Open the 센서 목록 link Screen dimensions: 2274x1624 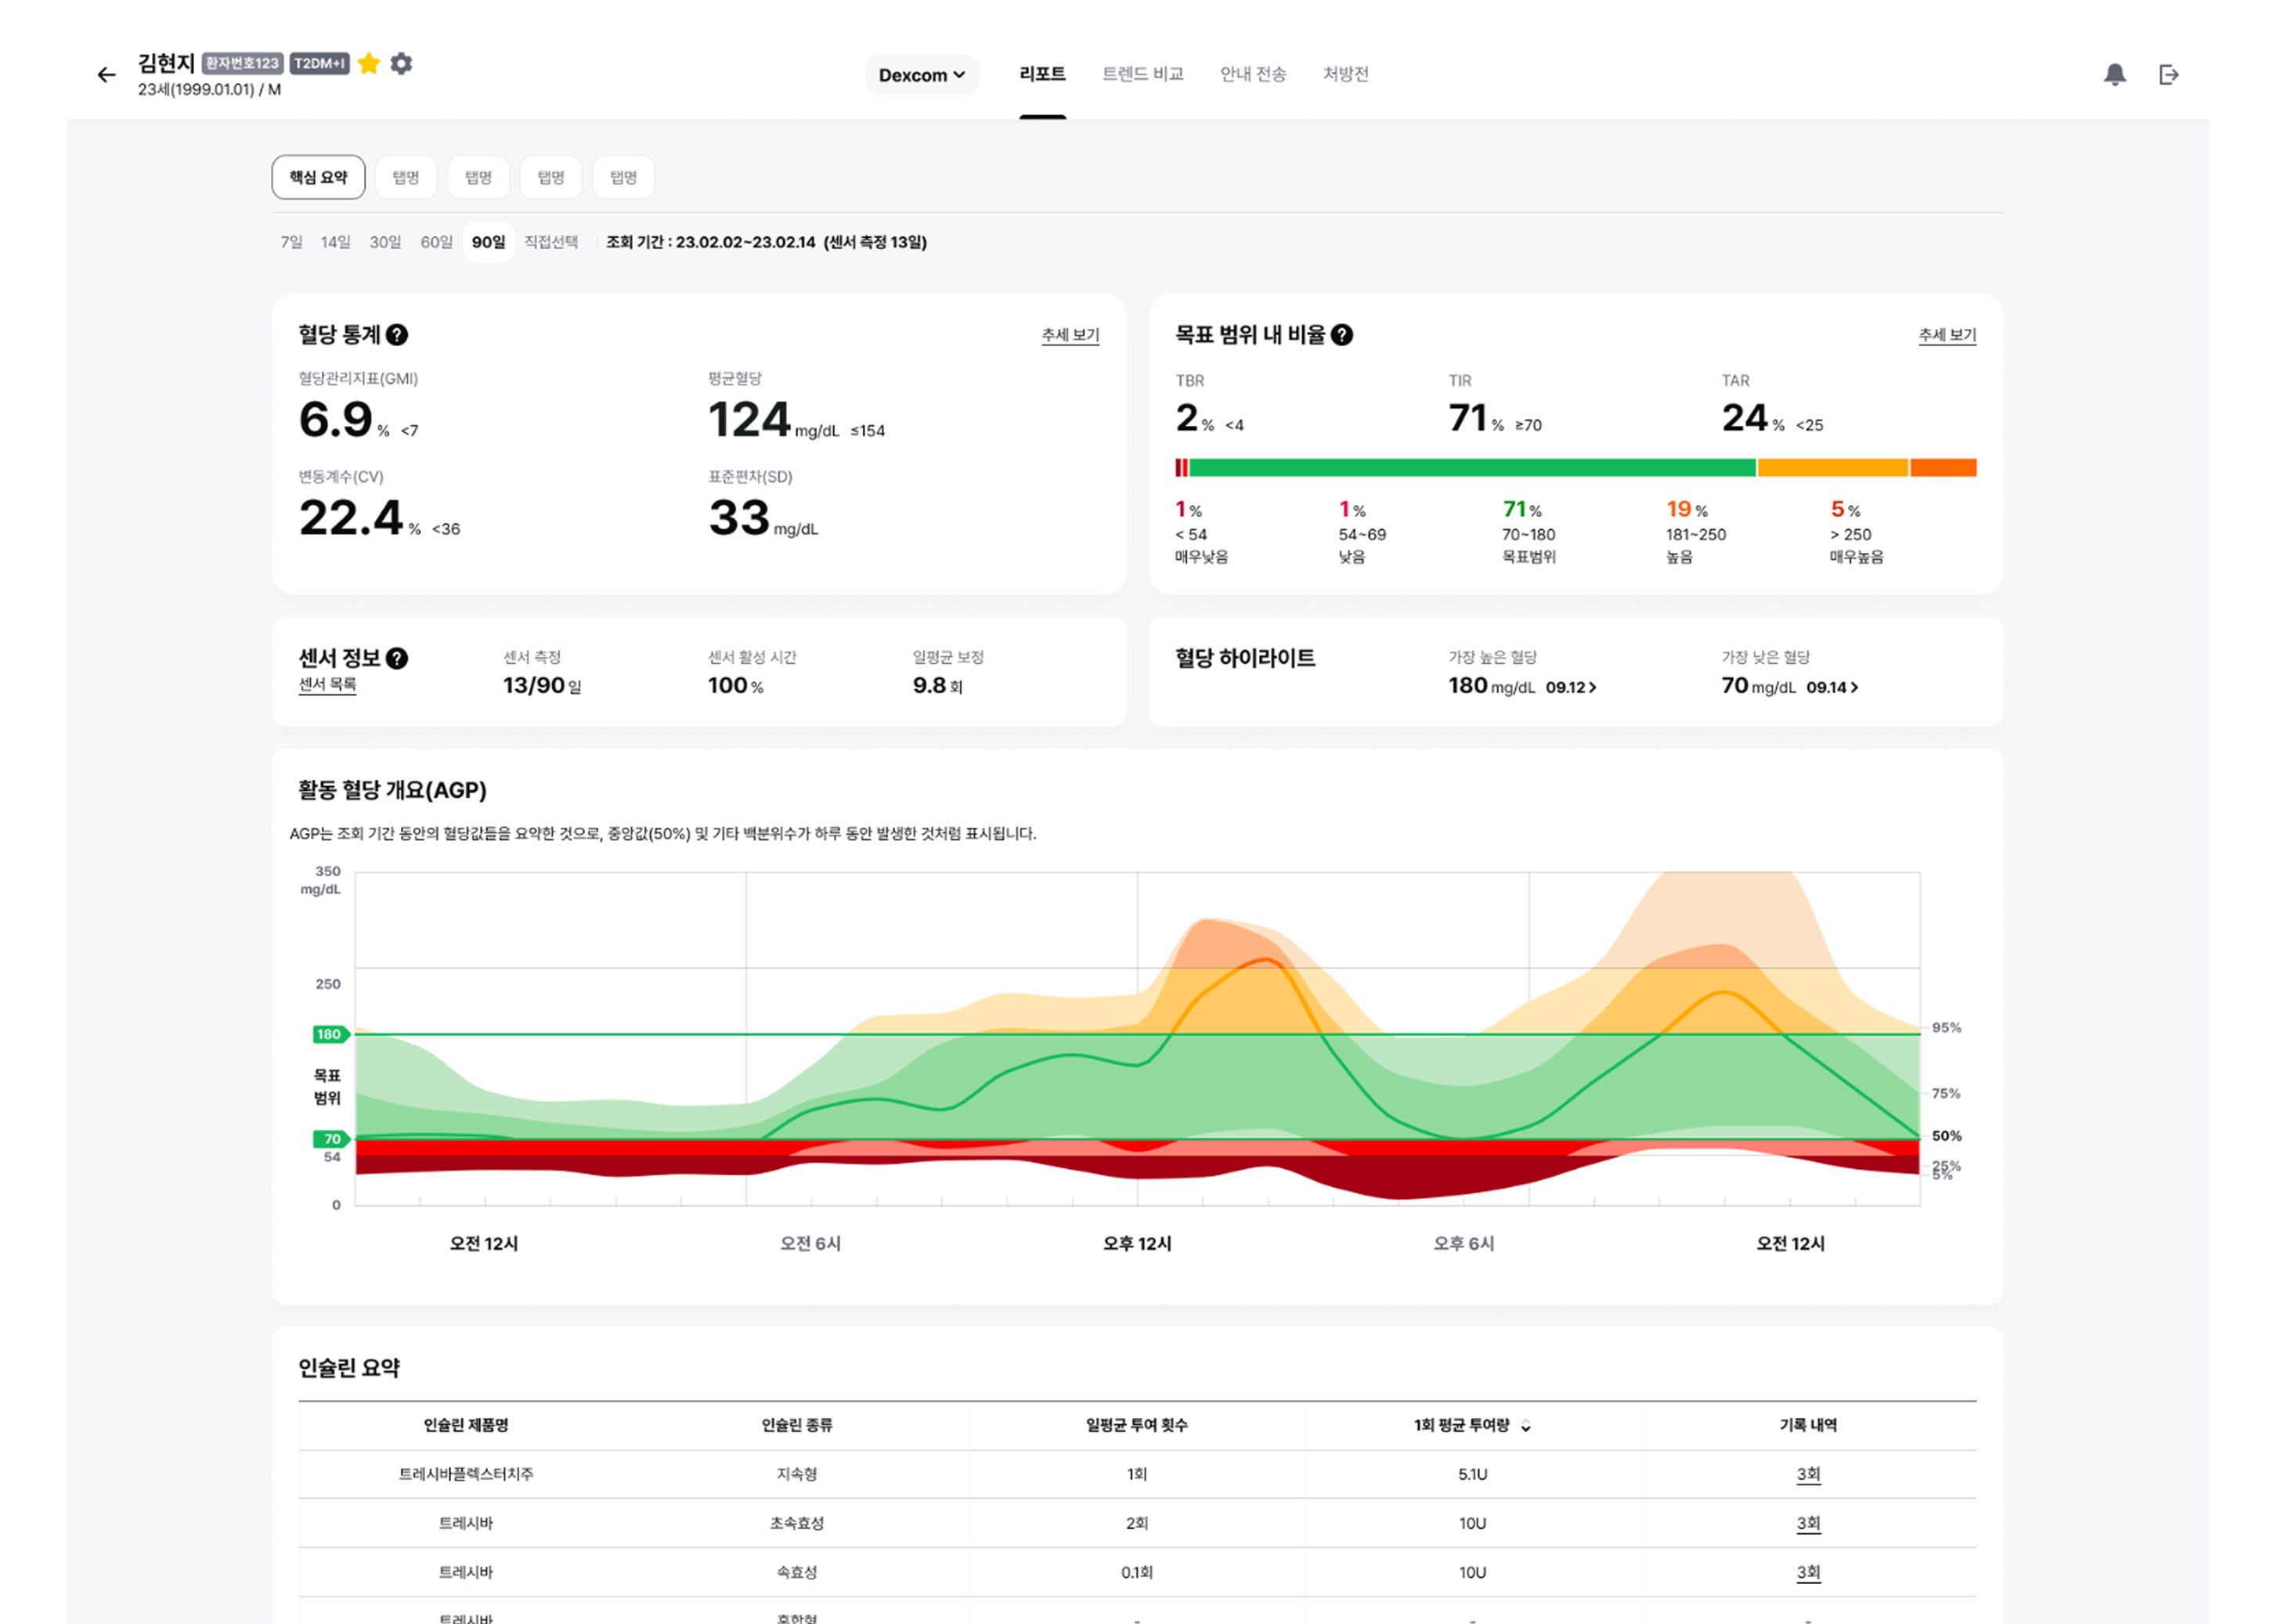327,684
